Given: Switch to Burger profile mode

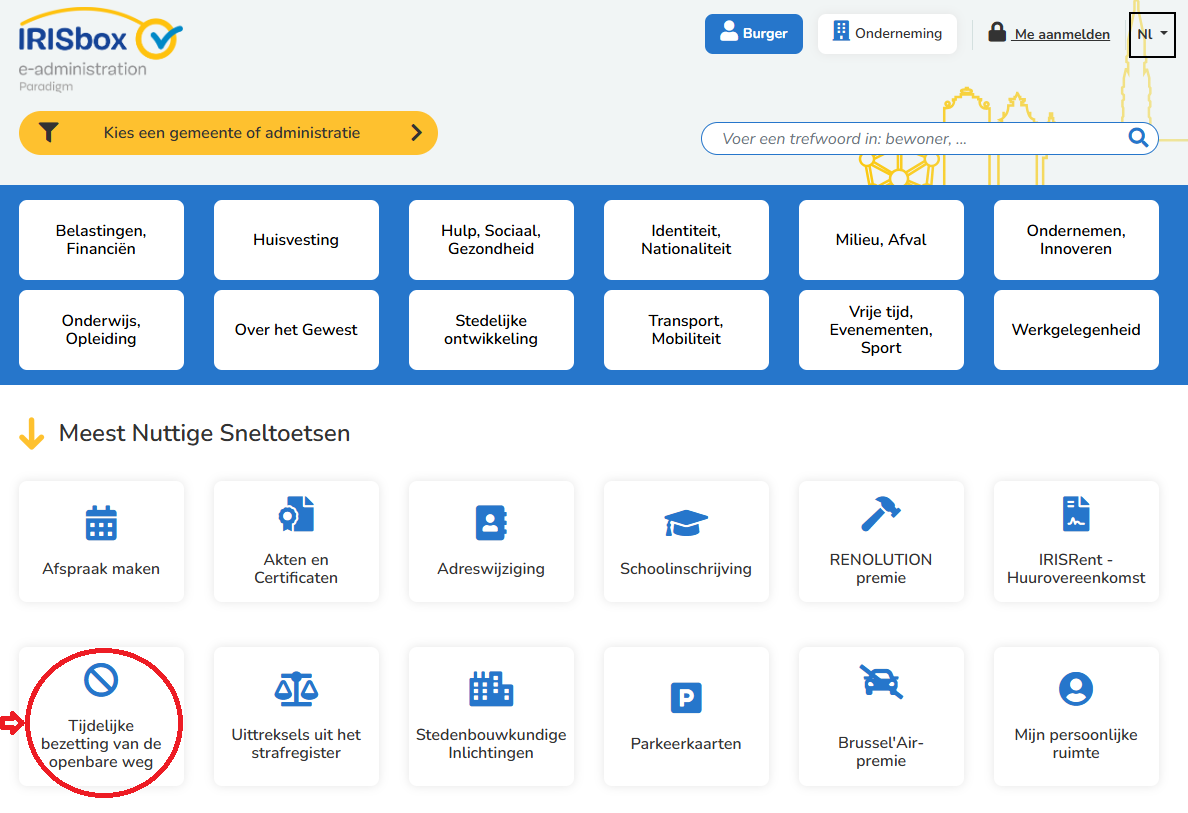Looking at the screenshot, I should tap(754, 34).
